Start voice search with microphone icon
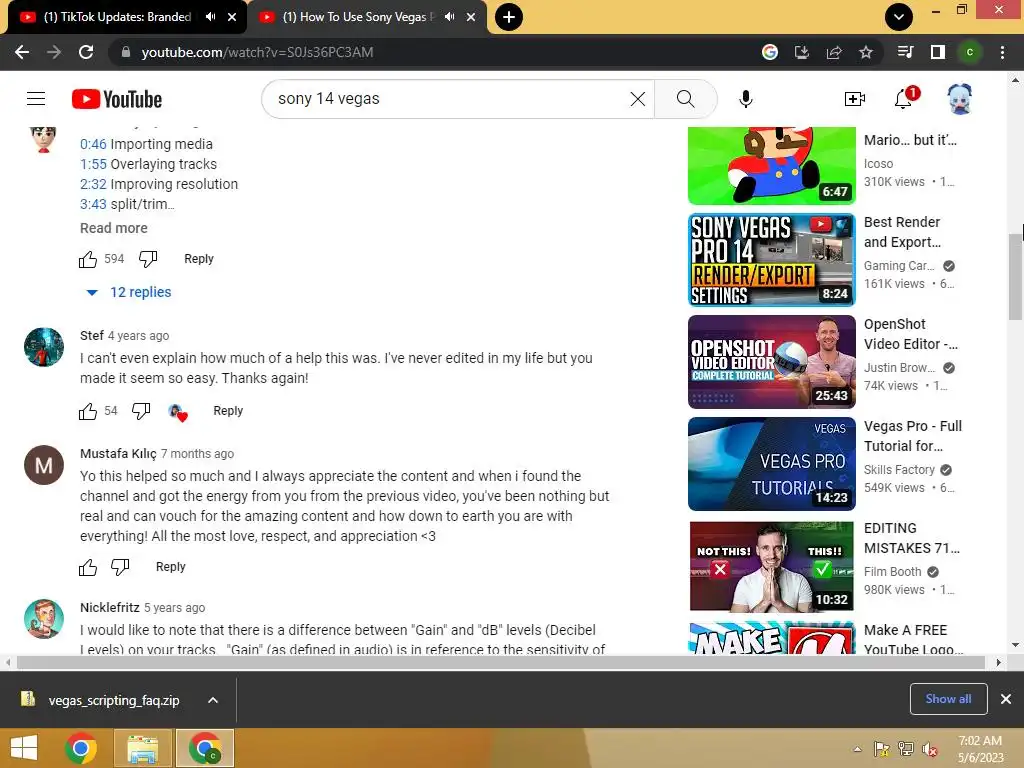The image size is (1024, 768). (745, 99)
